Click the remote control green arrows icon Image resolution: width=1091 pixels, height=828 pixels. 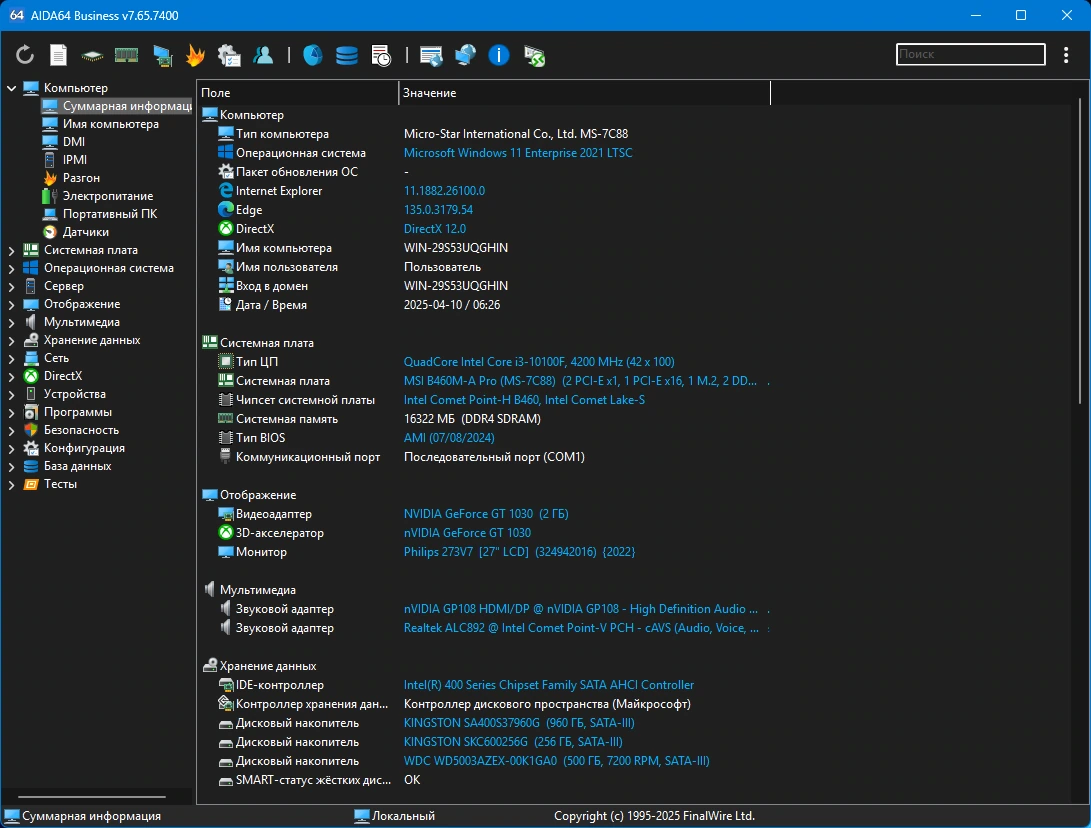534,56
